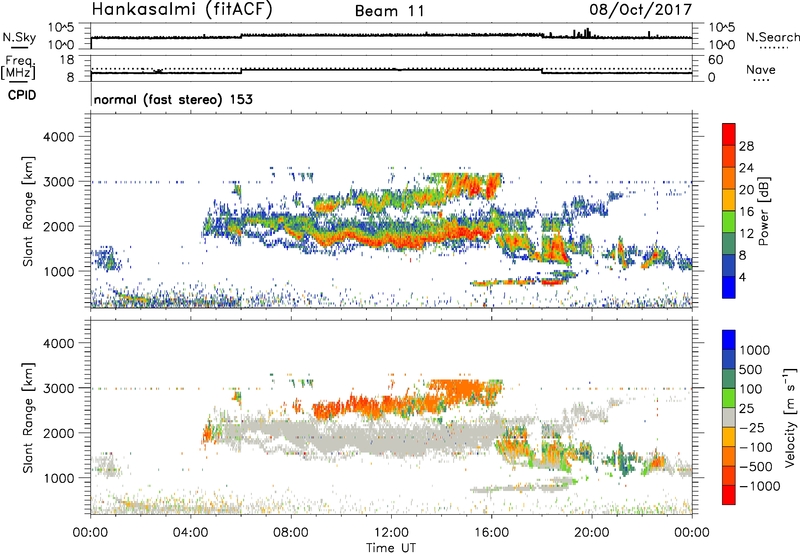
Task: Click the 28 tick on power colorbar
Action: tap(746, 146)
